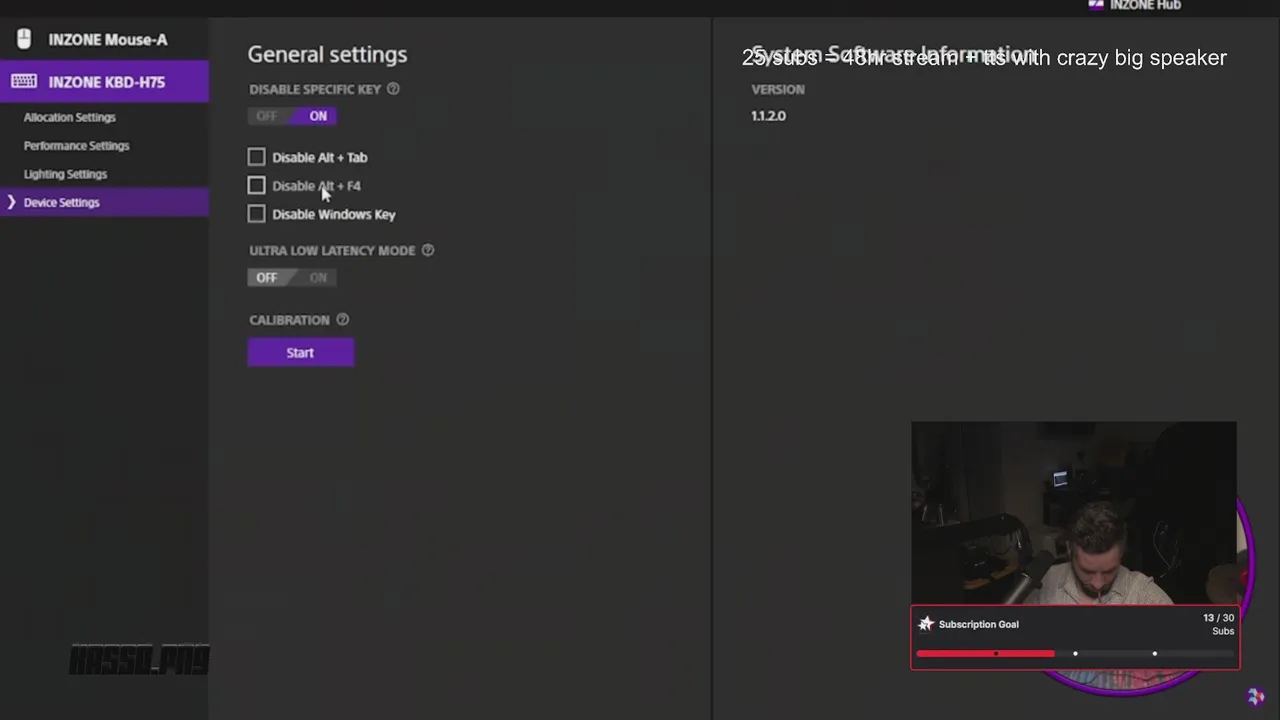Click the Subscription Goal star icon
The width and height of the screenshot is (1280, 720).
click(926, 624)
